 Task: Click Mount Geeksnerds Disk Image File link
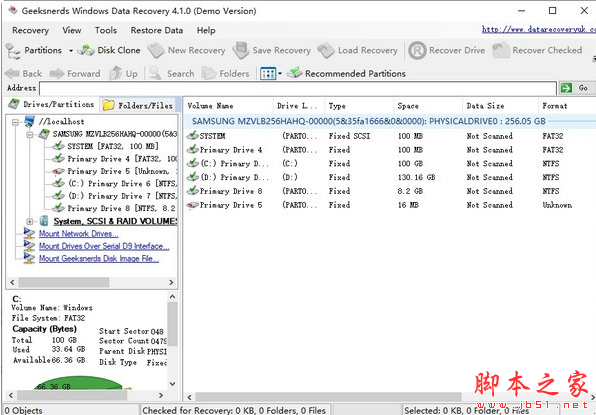99,259
